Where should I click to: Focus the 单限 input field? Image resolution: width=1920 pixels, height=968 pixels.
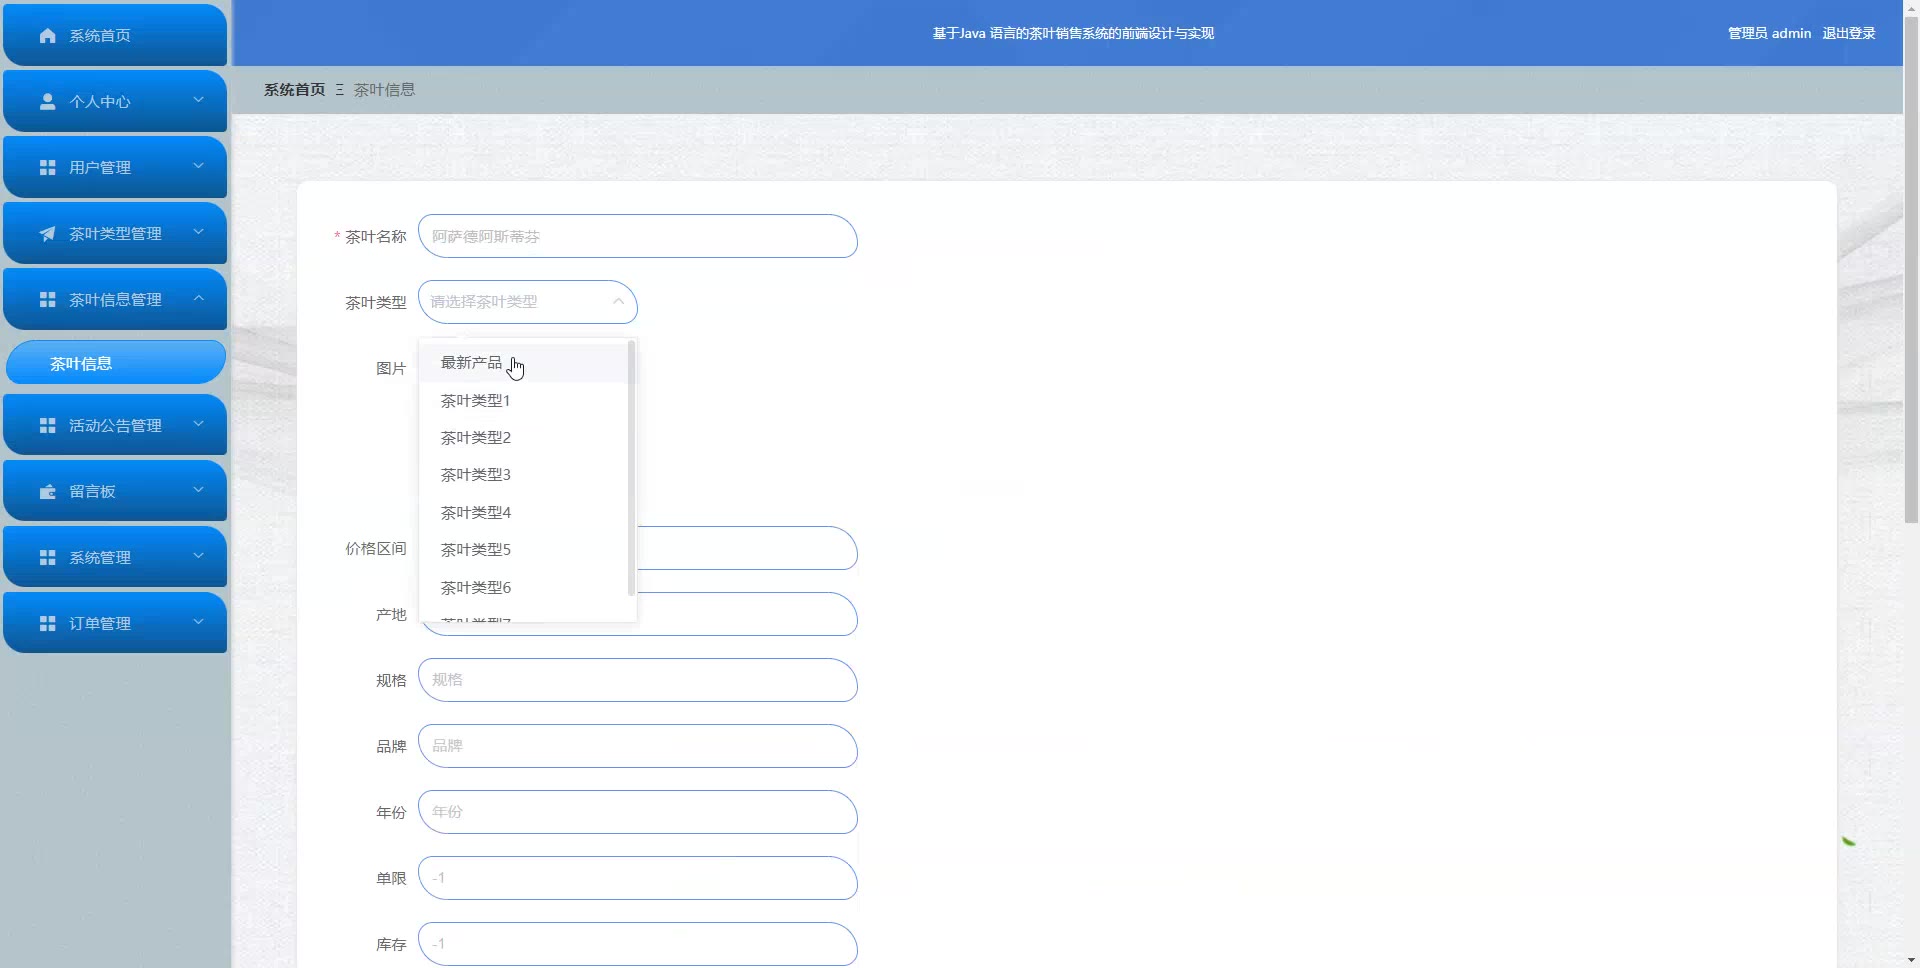638,878
